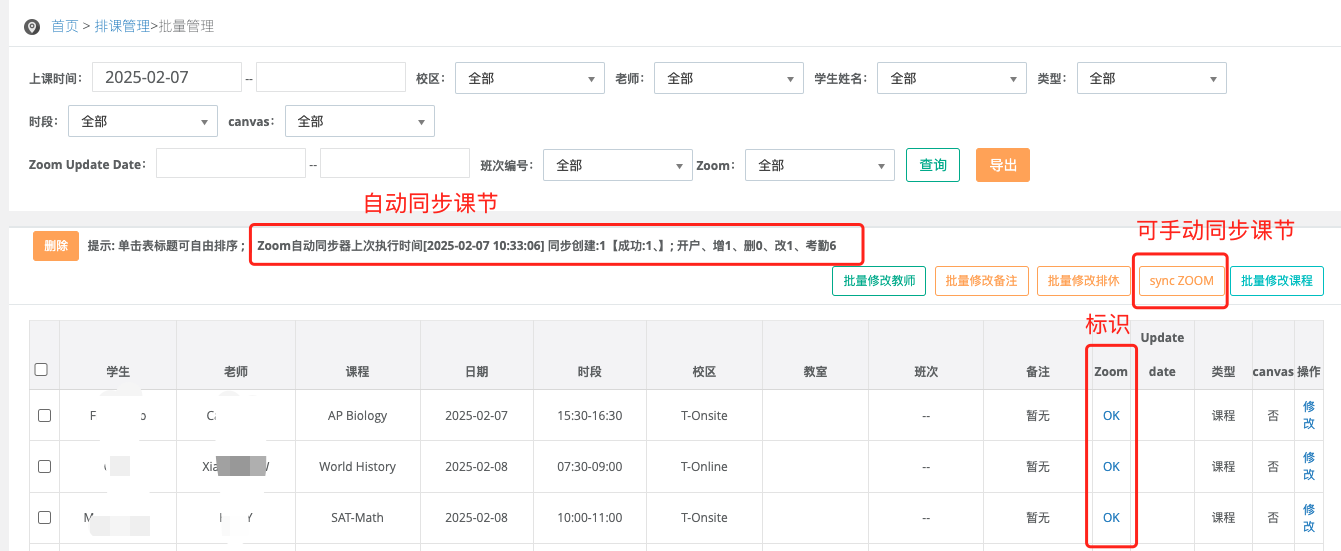Viewport: 1341px width, 551px height.
Task: Open the 老师 filter dropdown
Action: pyautogui.click(x=728, y=78)
